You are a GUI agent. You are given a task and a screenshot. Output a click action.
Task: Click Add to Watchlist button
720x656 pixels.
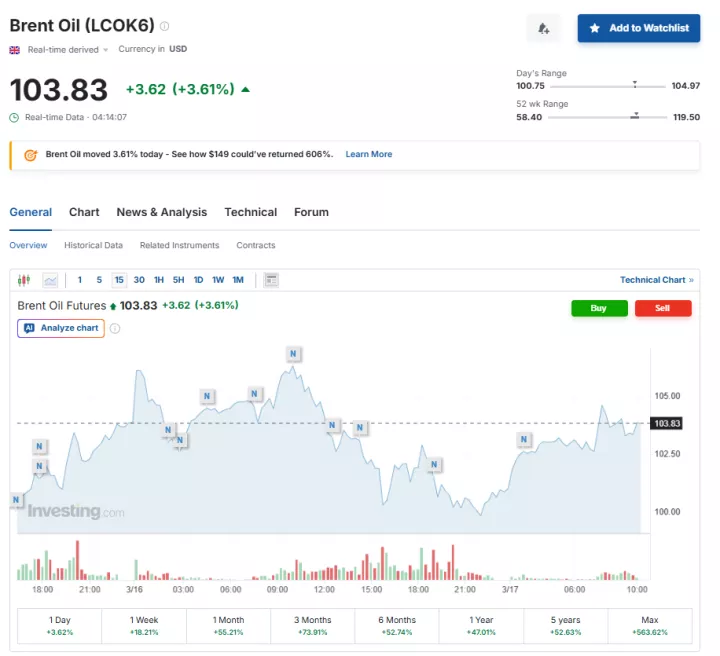[638, 29]
